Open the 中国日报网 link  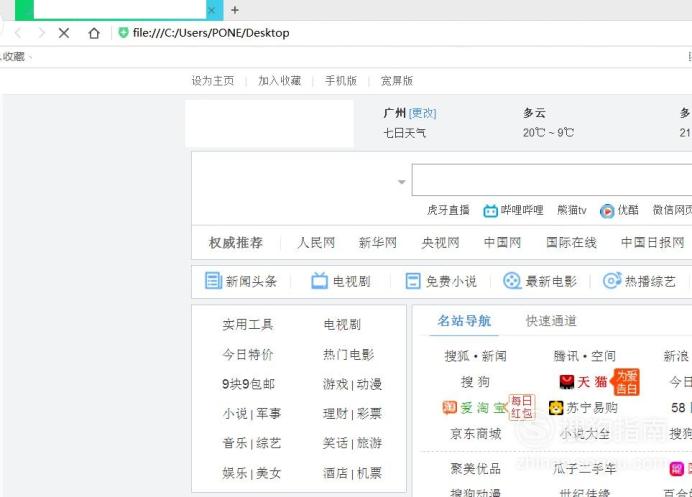coord(653,243)
